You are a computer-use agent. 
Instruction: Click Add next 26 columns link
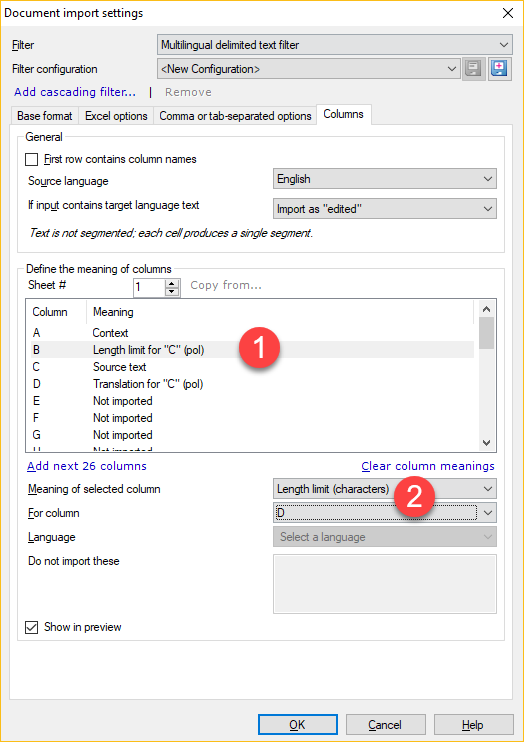[x=87, y=466]
